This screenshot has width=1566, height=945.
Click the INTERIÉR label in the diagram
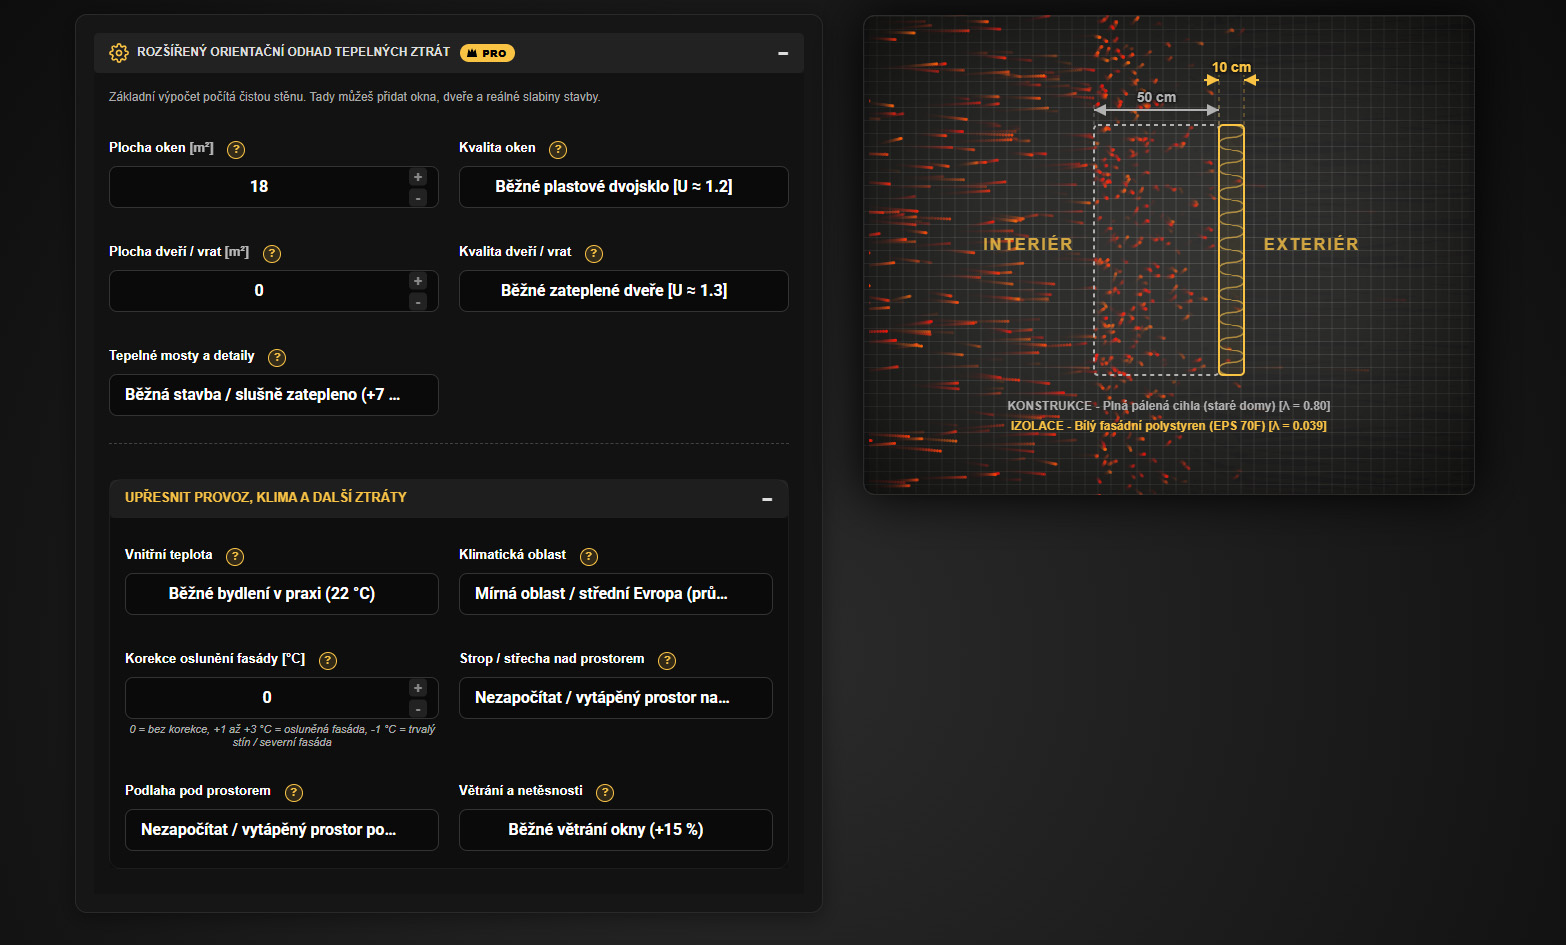click(x=1028, y=244)
